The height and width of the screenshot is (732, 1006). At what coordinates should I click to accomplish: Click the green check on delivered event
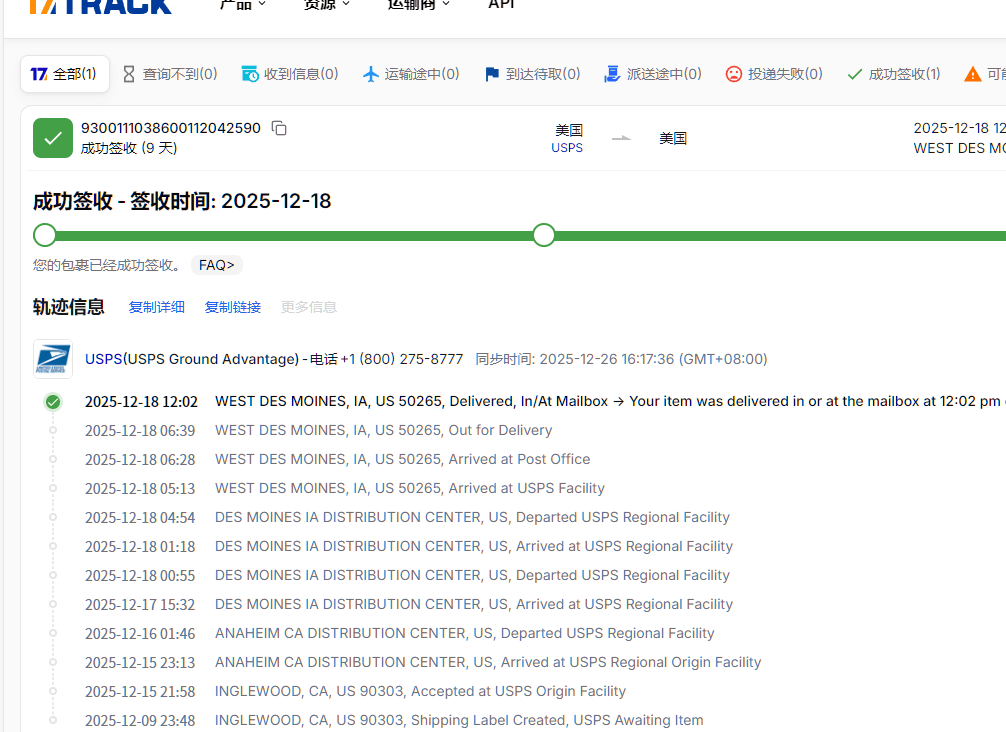(x=53, y=402)
